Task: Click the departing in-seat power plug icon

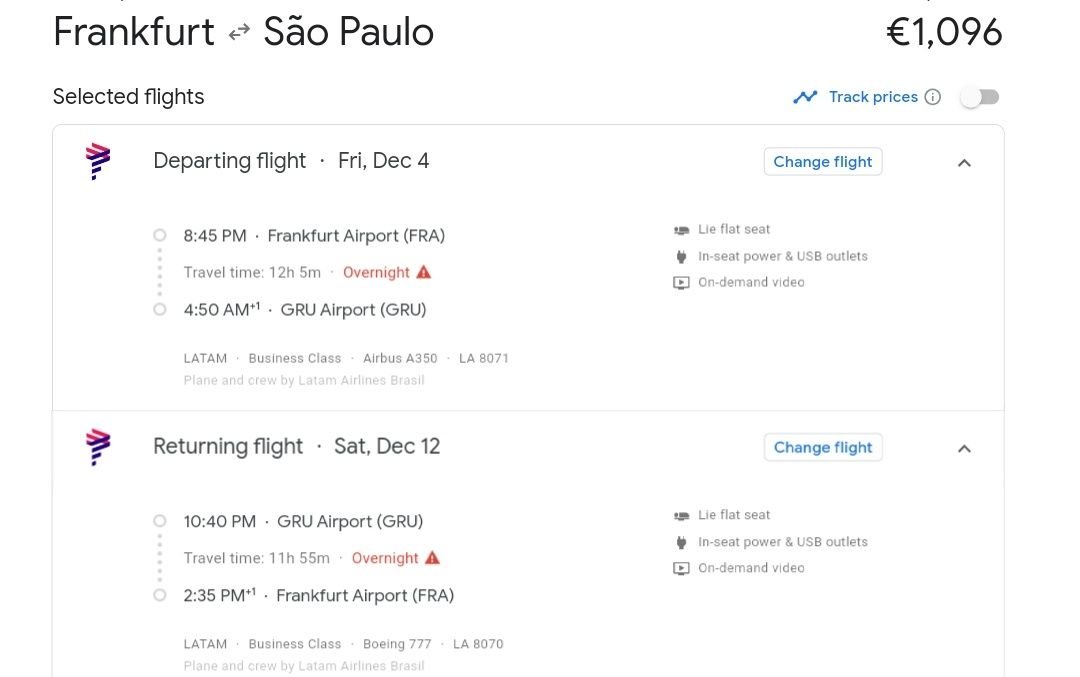Action: (x=681, y=257)
